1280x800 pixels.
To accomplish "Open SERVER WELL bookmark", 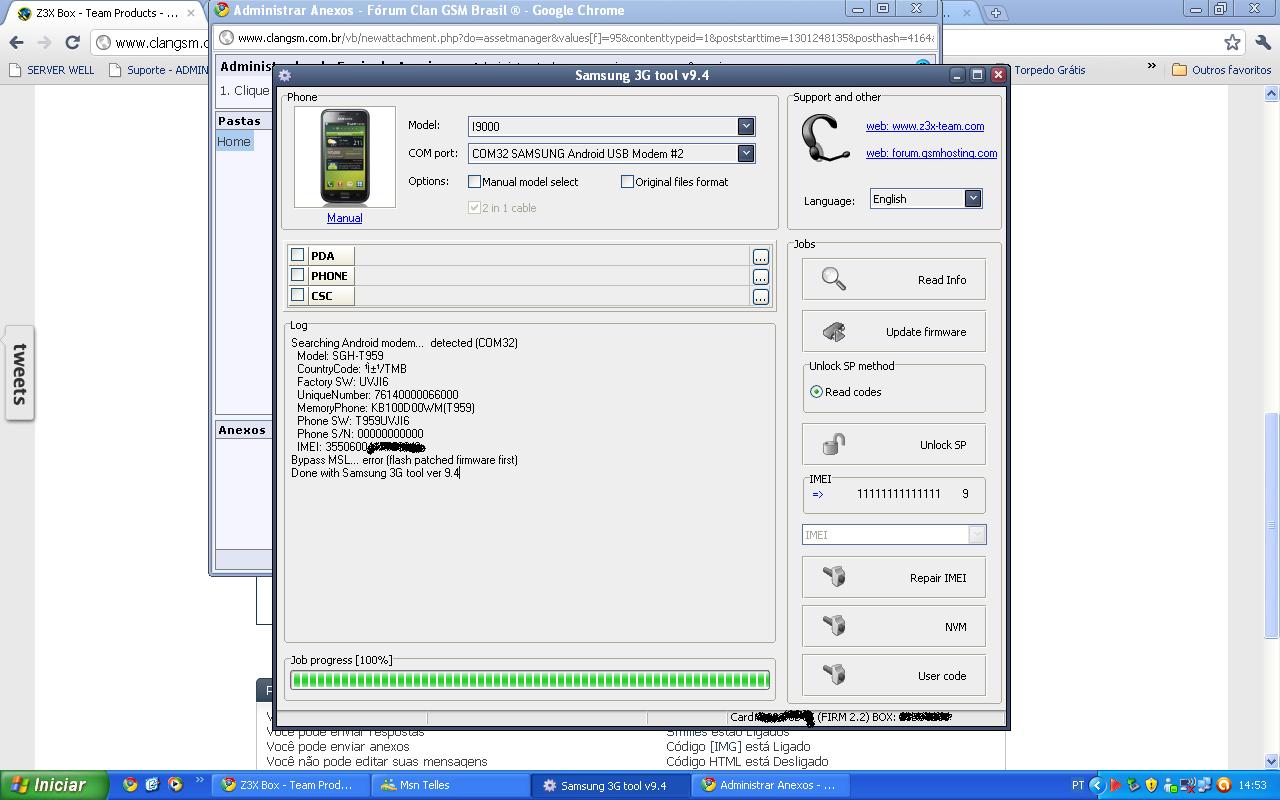I will 51,70.
